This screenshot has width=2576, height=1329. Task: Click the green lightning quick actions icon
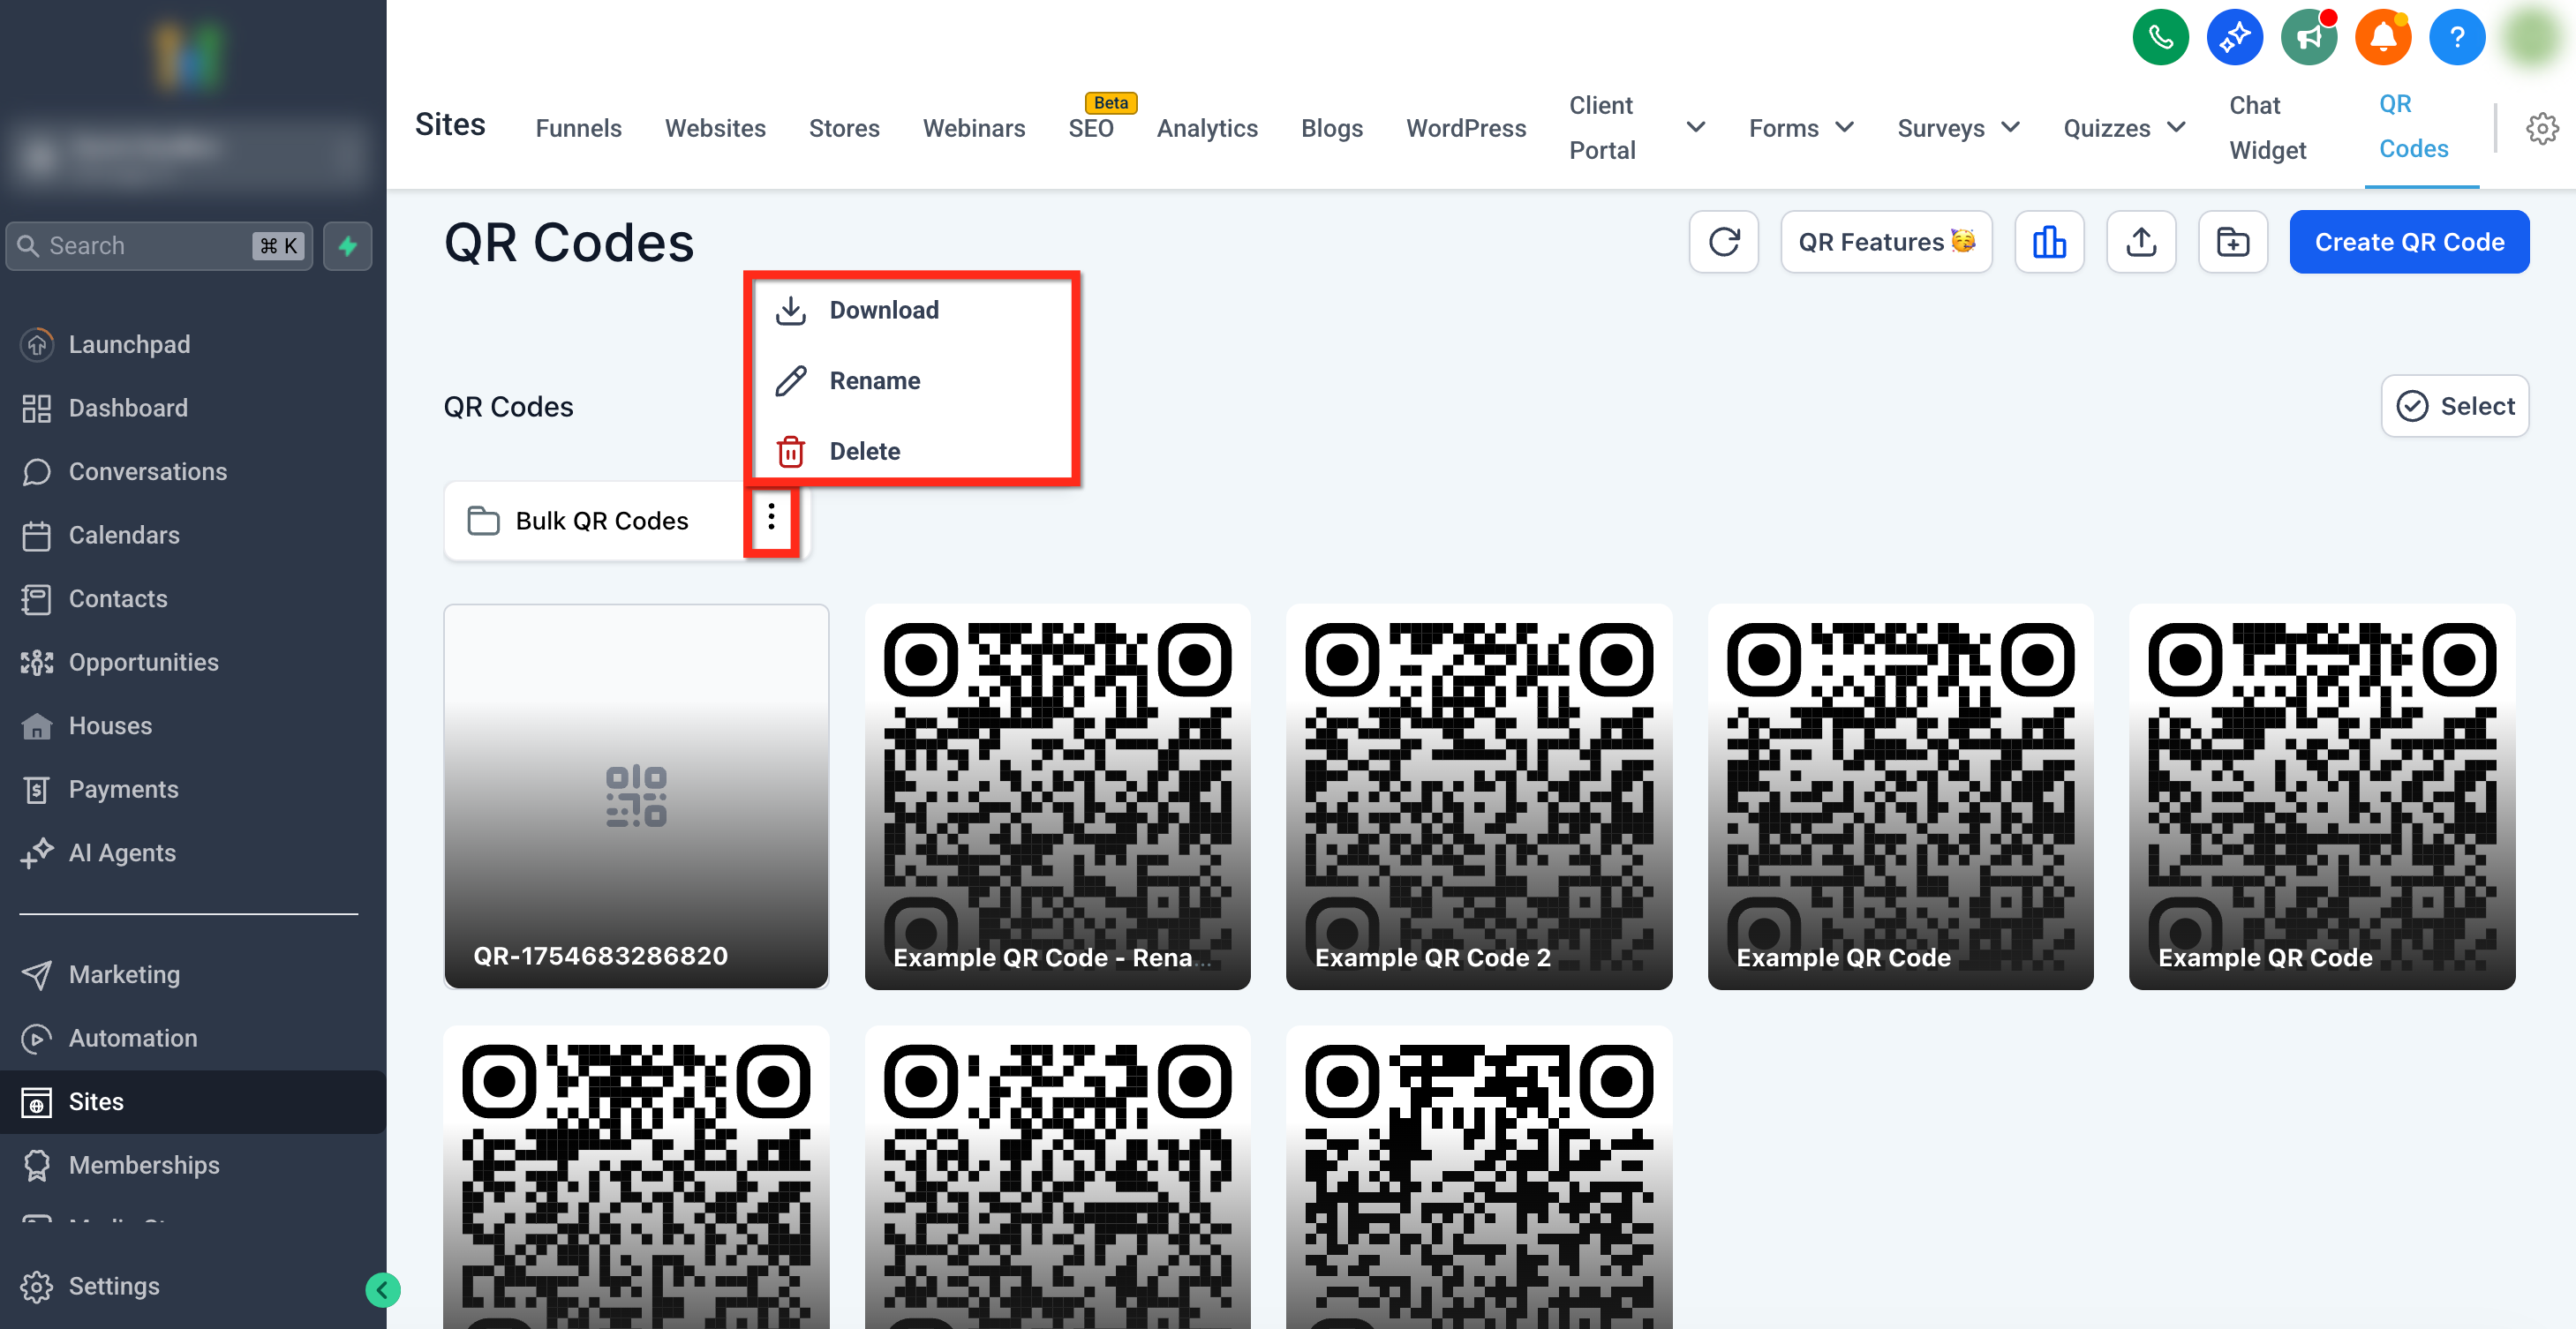tap(347, 246)
